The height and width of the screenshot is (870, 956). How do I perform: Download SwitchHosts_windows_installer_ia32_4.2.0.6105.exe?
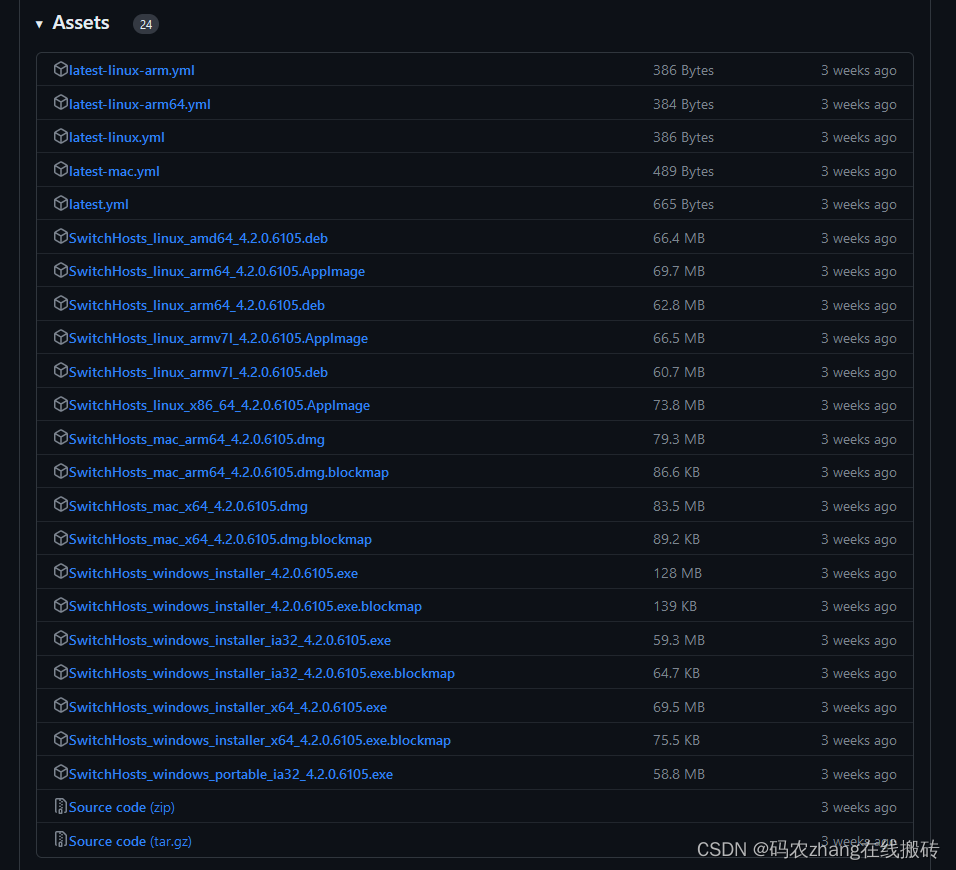click(x=230, y=641)
